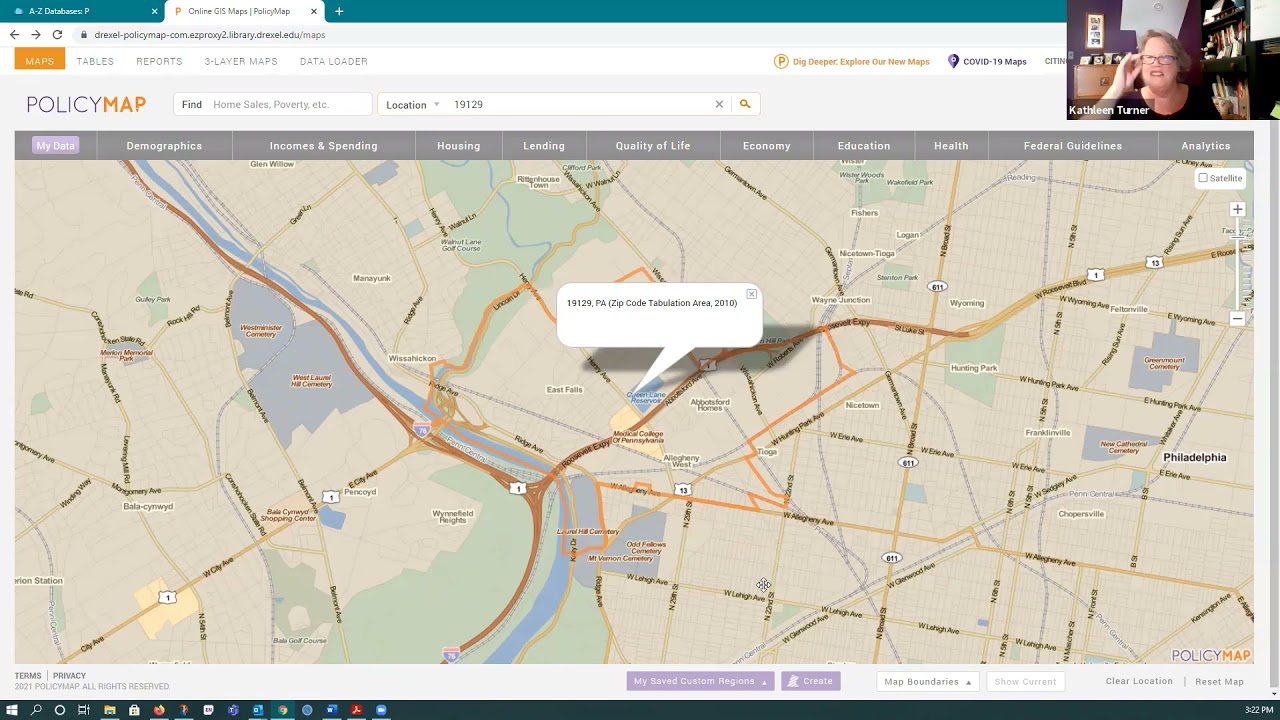1280x720 pixels.
Task: Open the Health menu
Action: pos(951,146)
